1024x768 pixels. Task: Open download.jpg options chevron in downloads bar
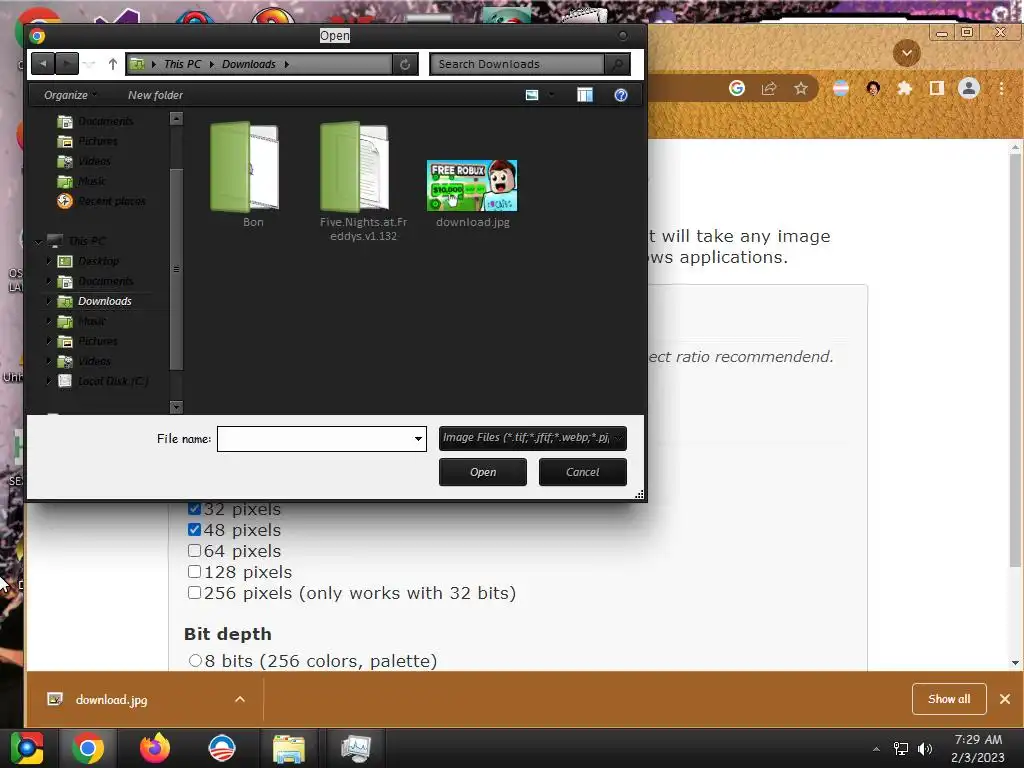click(x=240, y=699)
